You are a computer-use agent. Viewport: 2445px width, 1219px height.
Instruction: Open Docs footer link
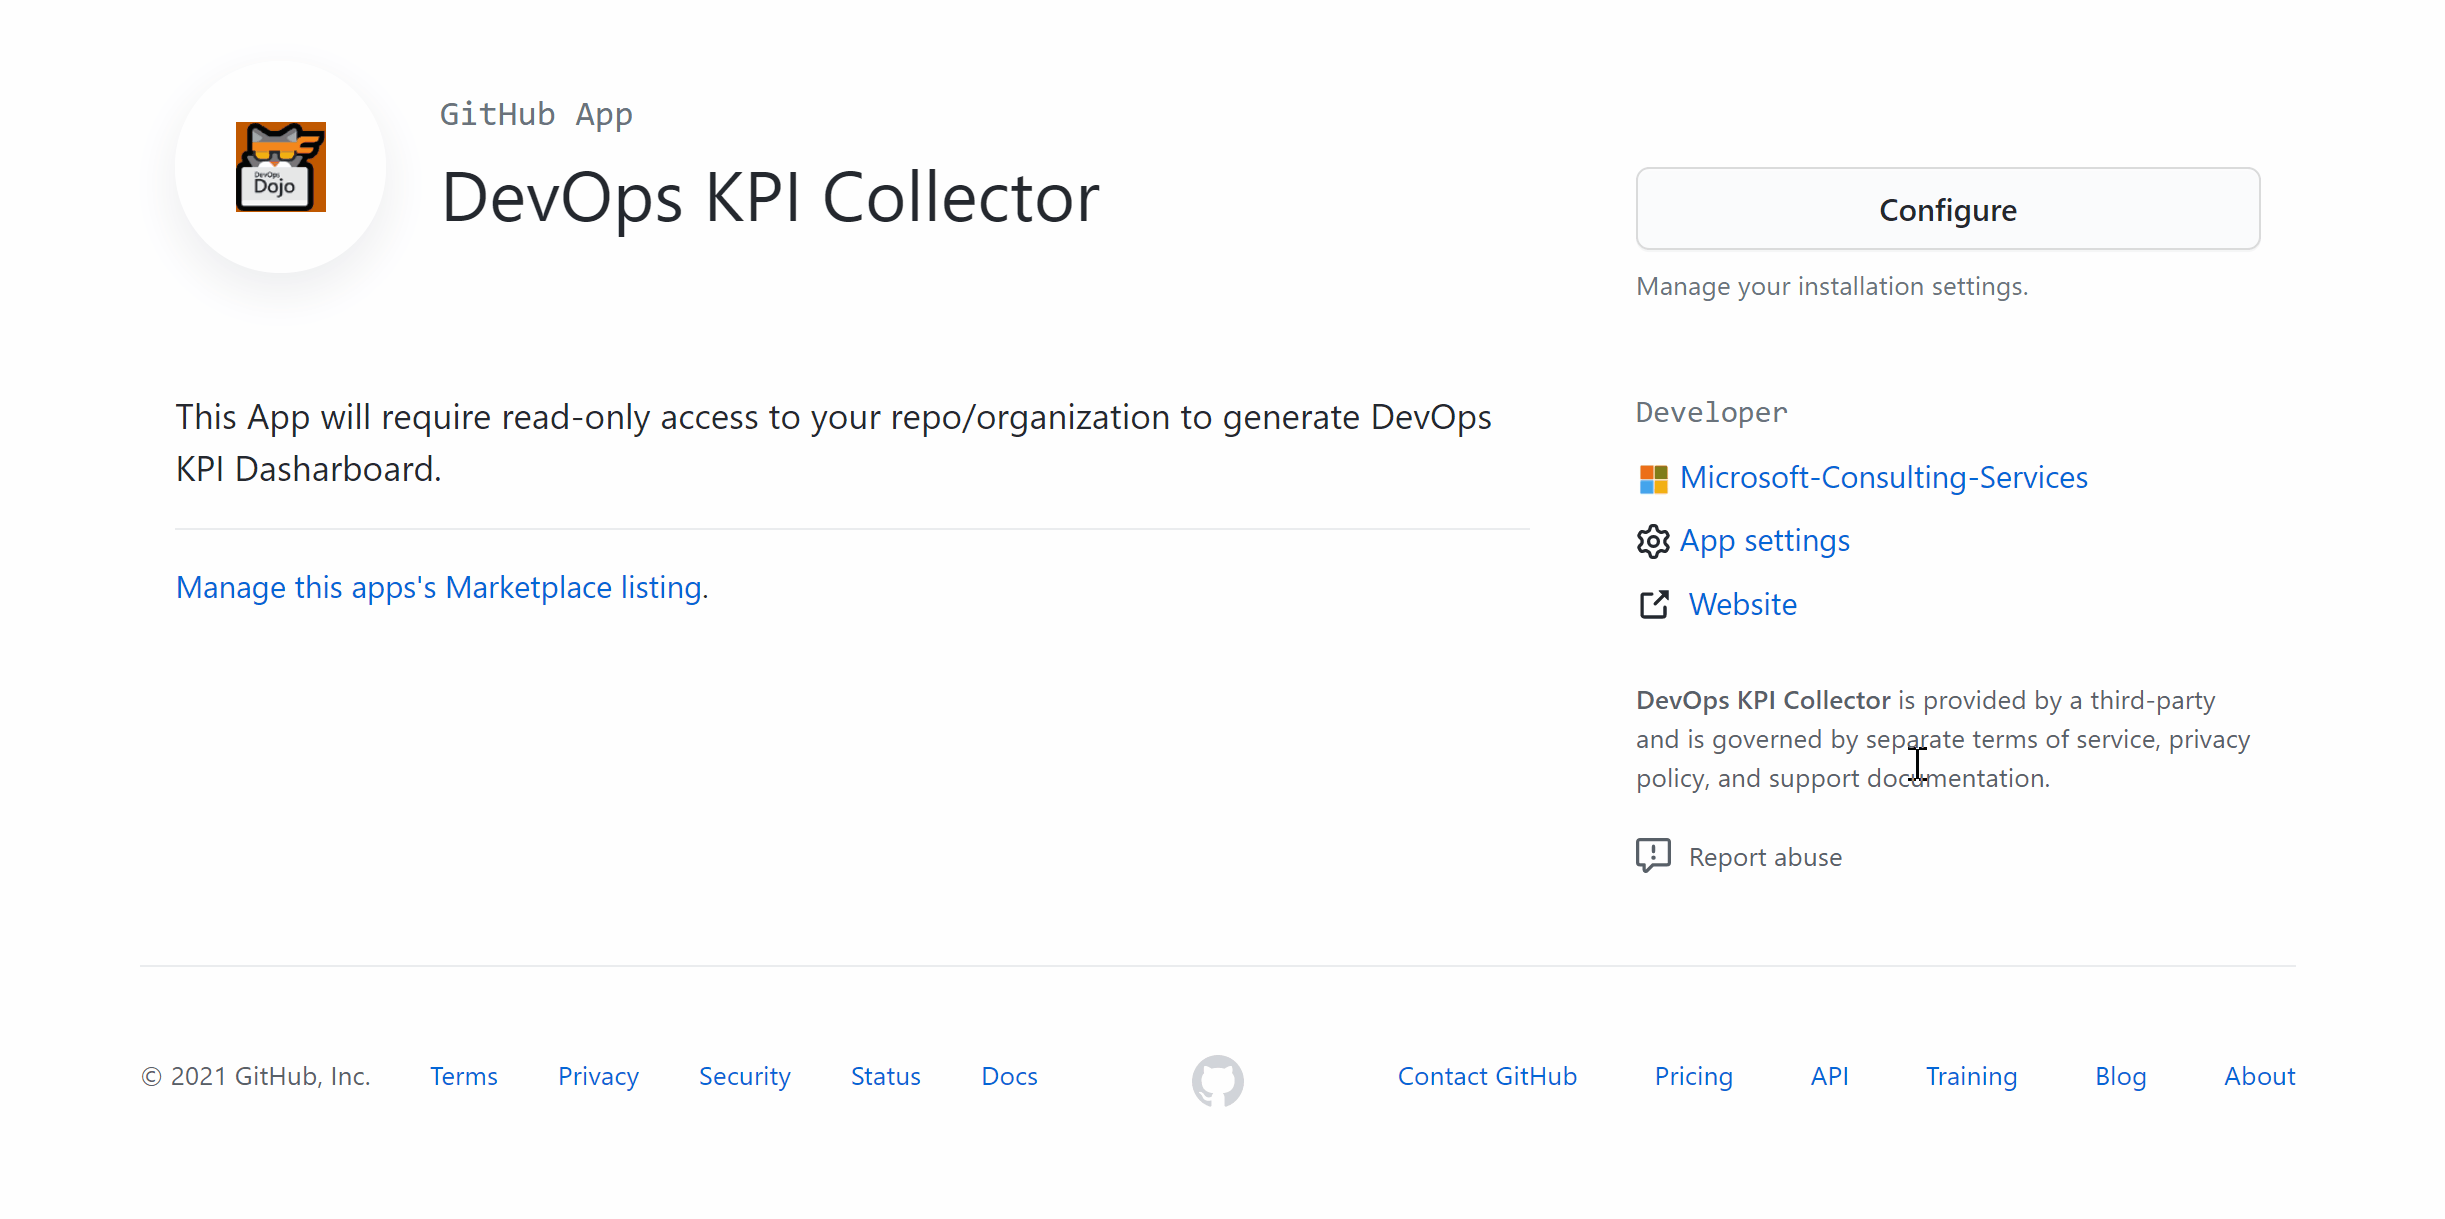coord(1009,1076)
